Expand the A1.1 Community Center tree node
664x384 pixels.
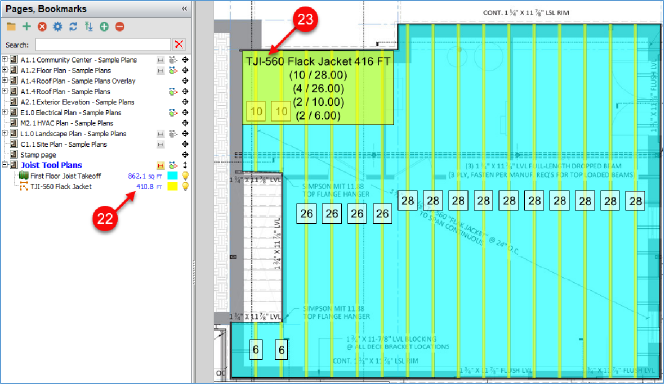click(5, 60)
